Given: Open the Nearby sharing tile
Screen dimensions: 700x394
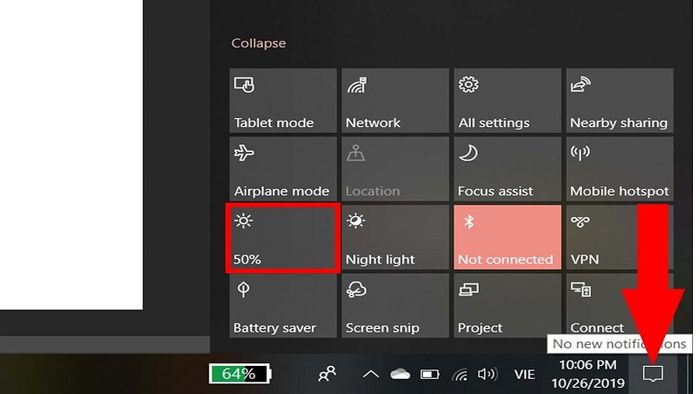Looking at the screenshot, I should point(620,100).
